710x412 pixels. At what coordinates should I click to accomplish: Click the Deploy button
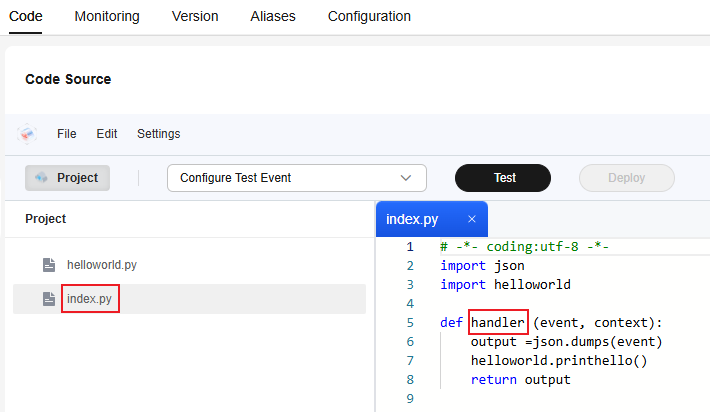click(627, 178)
